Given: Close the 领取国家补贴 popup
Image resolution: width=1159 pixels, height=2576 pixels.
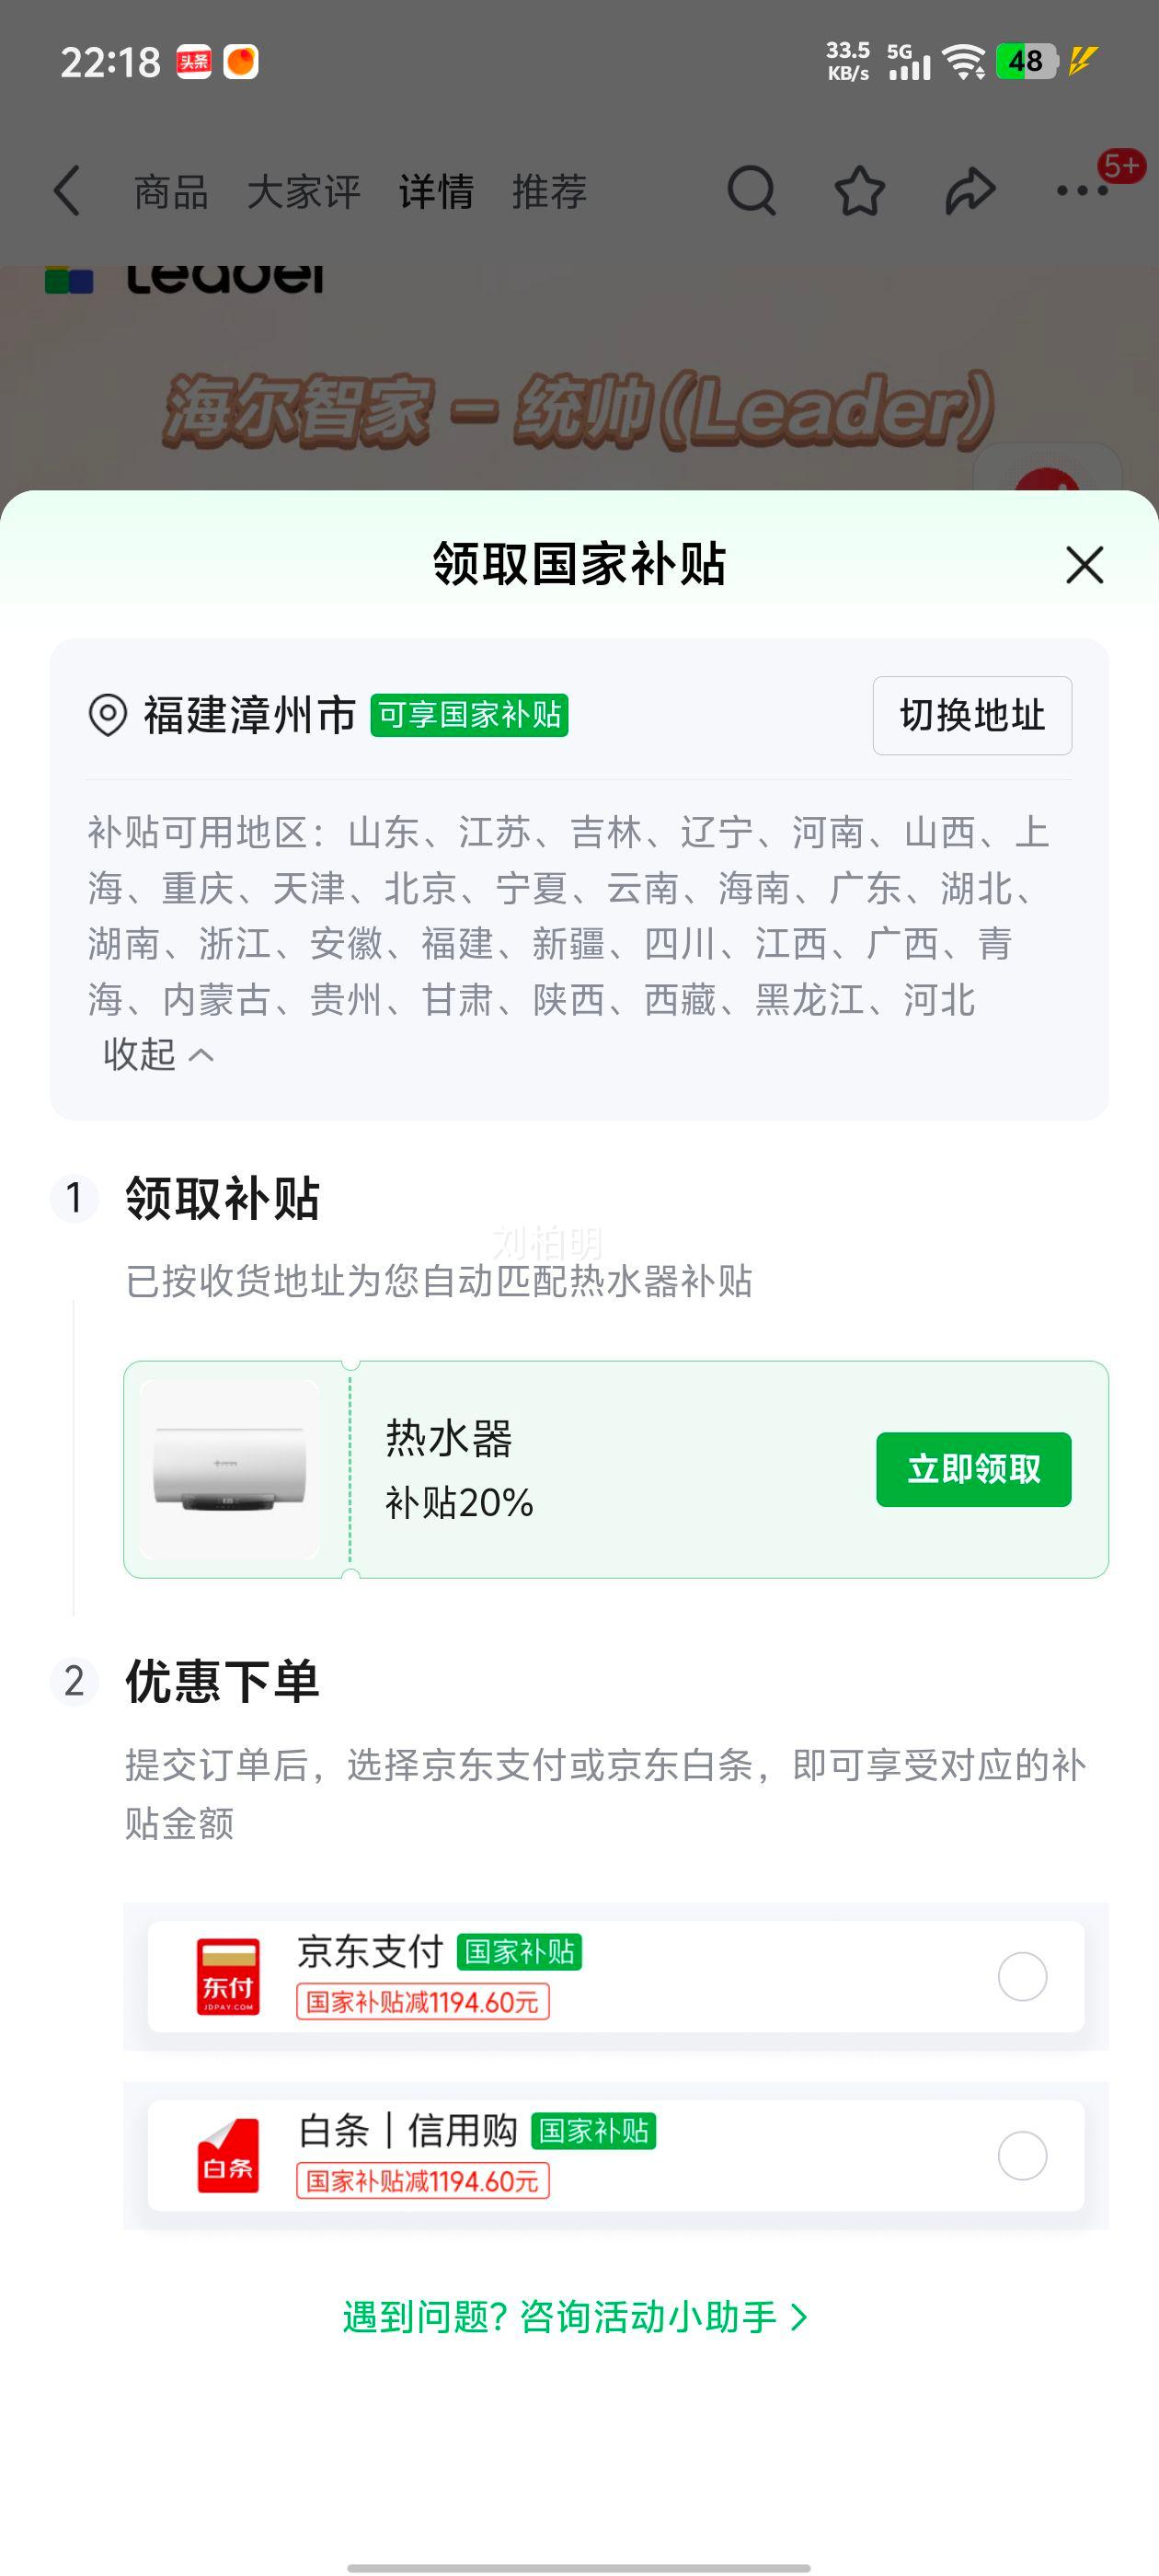Looking at the screenshot, I should point(1084,565).
